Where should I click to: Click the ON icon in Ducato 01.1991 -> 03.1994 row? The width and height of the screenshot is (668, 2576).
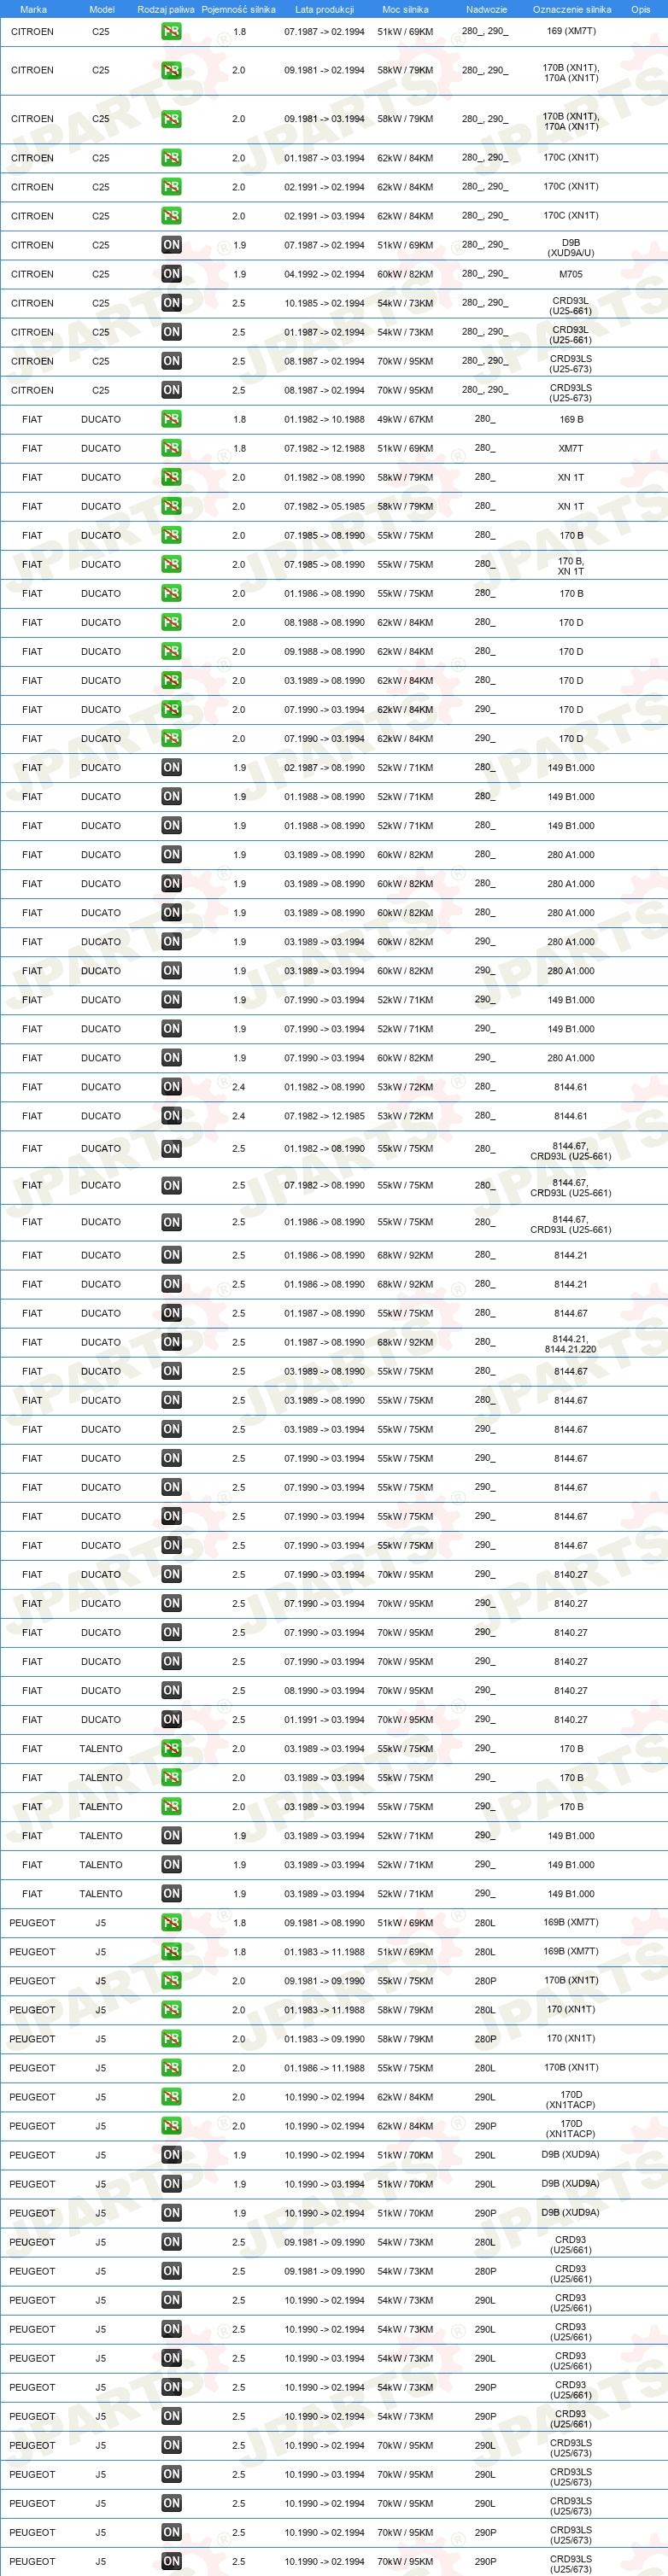[x=171, y=1720]
